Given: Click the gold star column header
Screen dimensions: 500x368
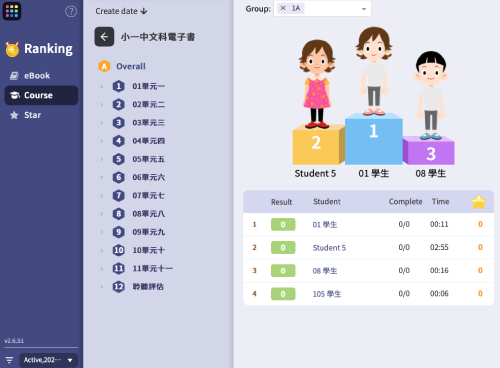Looking at the screenshot, I should point(479,202).
